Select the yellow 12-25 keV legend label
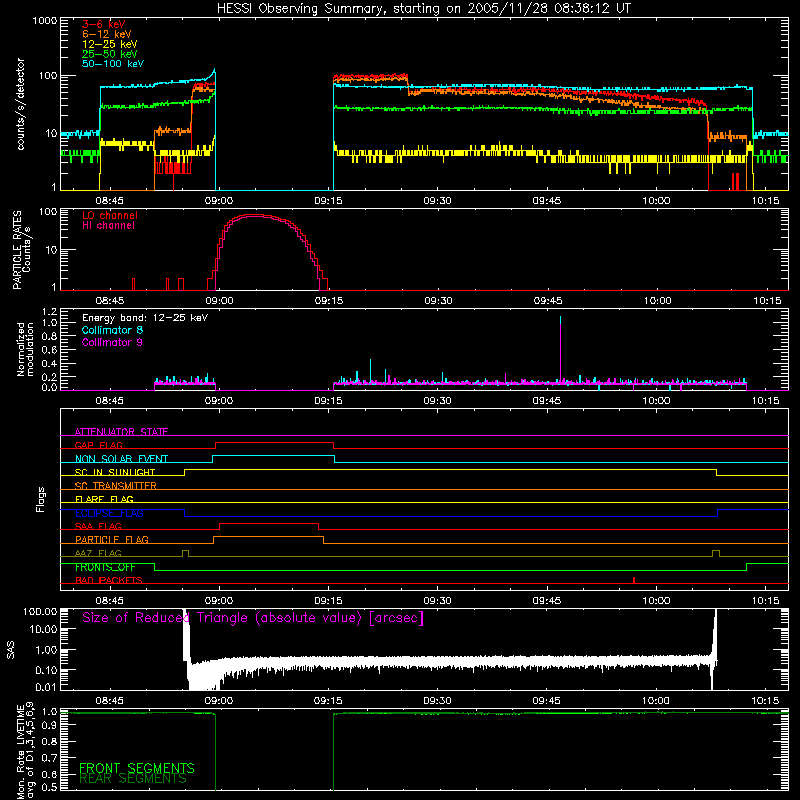The height and width of the screenshot is (800, 800). point(110,44)
